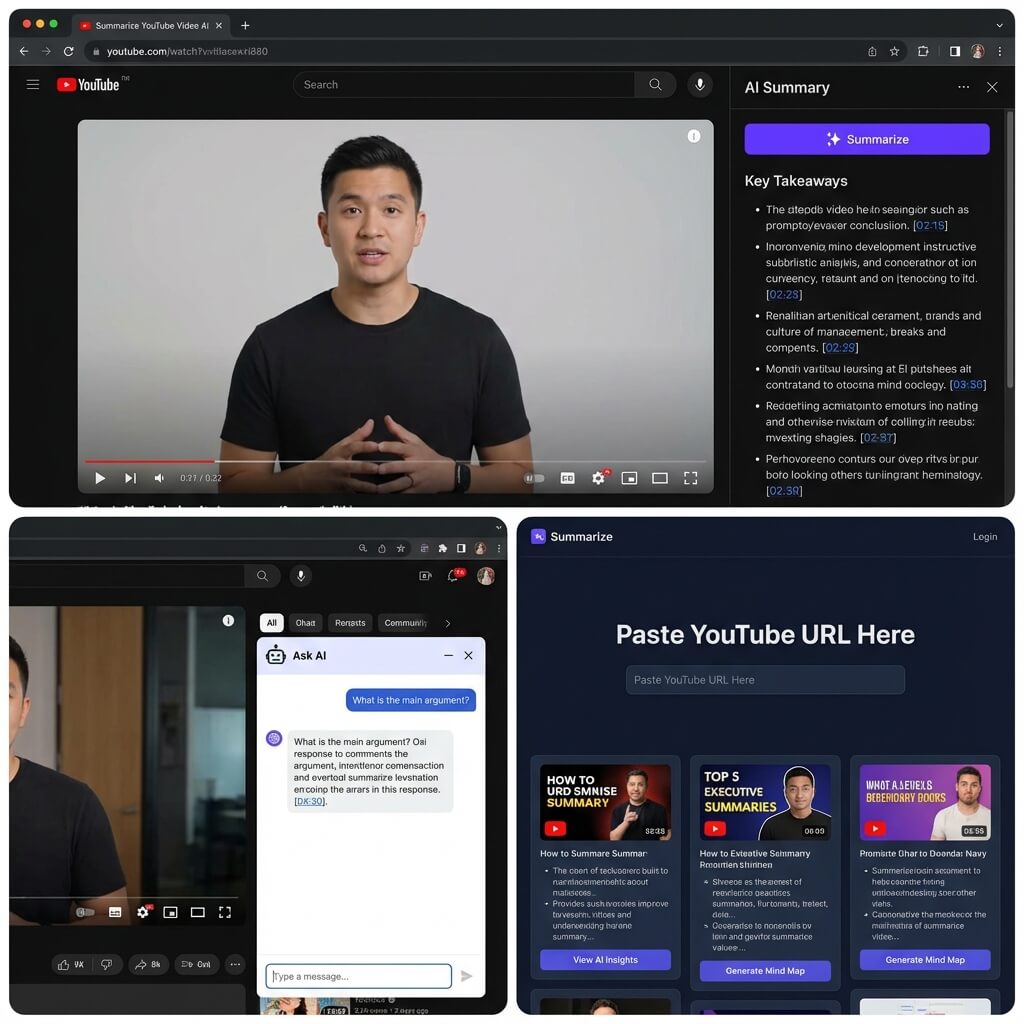Viewport: 1024px width, 1024px height.
Task: Collapse the Ask AI chat window
Action: (448, 655)
